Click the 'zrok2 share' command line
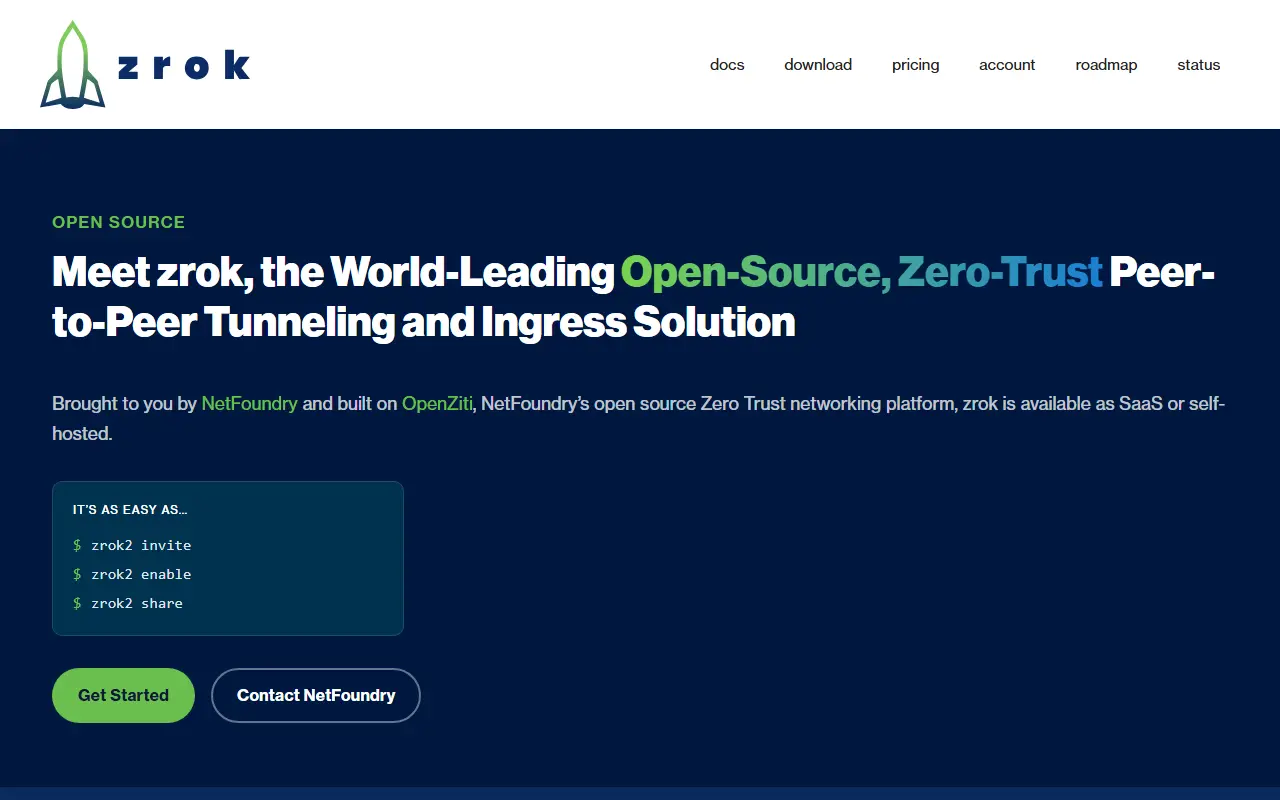Viewport: 1280px width, 800px height. [x=128, y=603]
